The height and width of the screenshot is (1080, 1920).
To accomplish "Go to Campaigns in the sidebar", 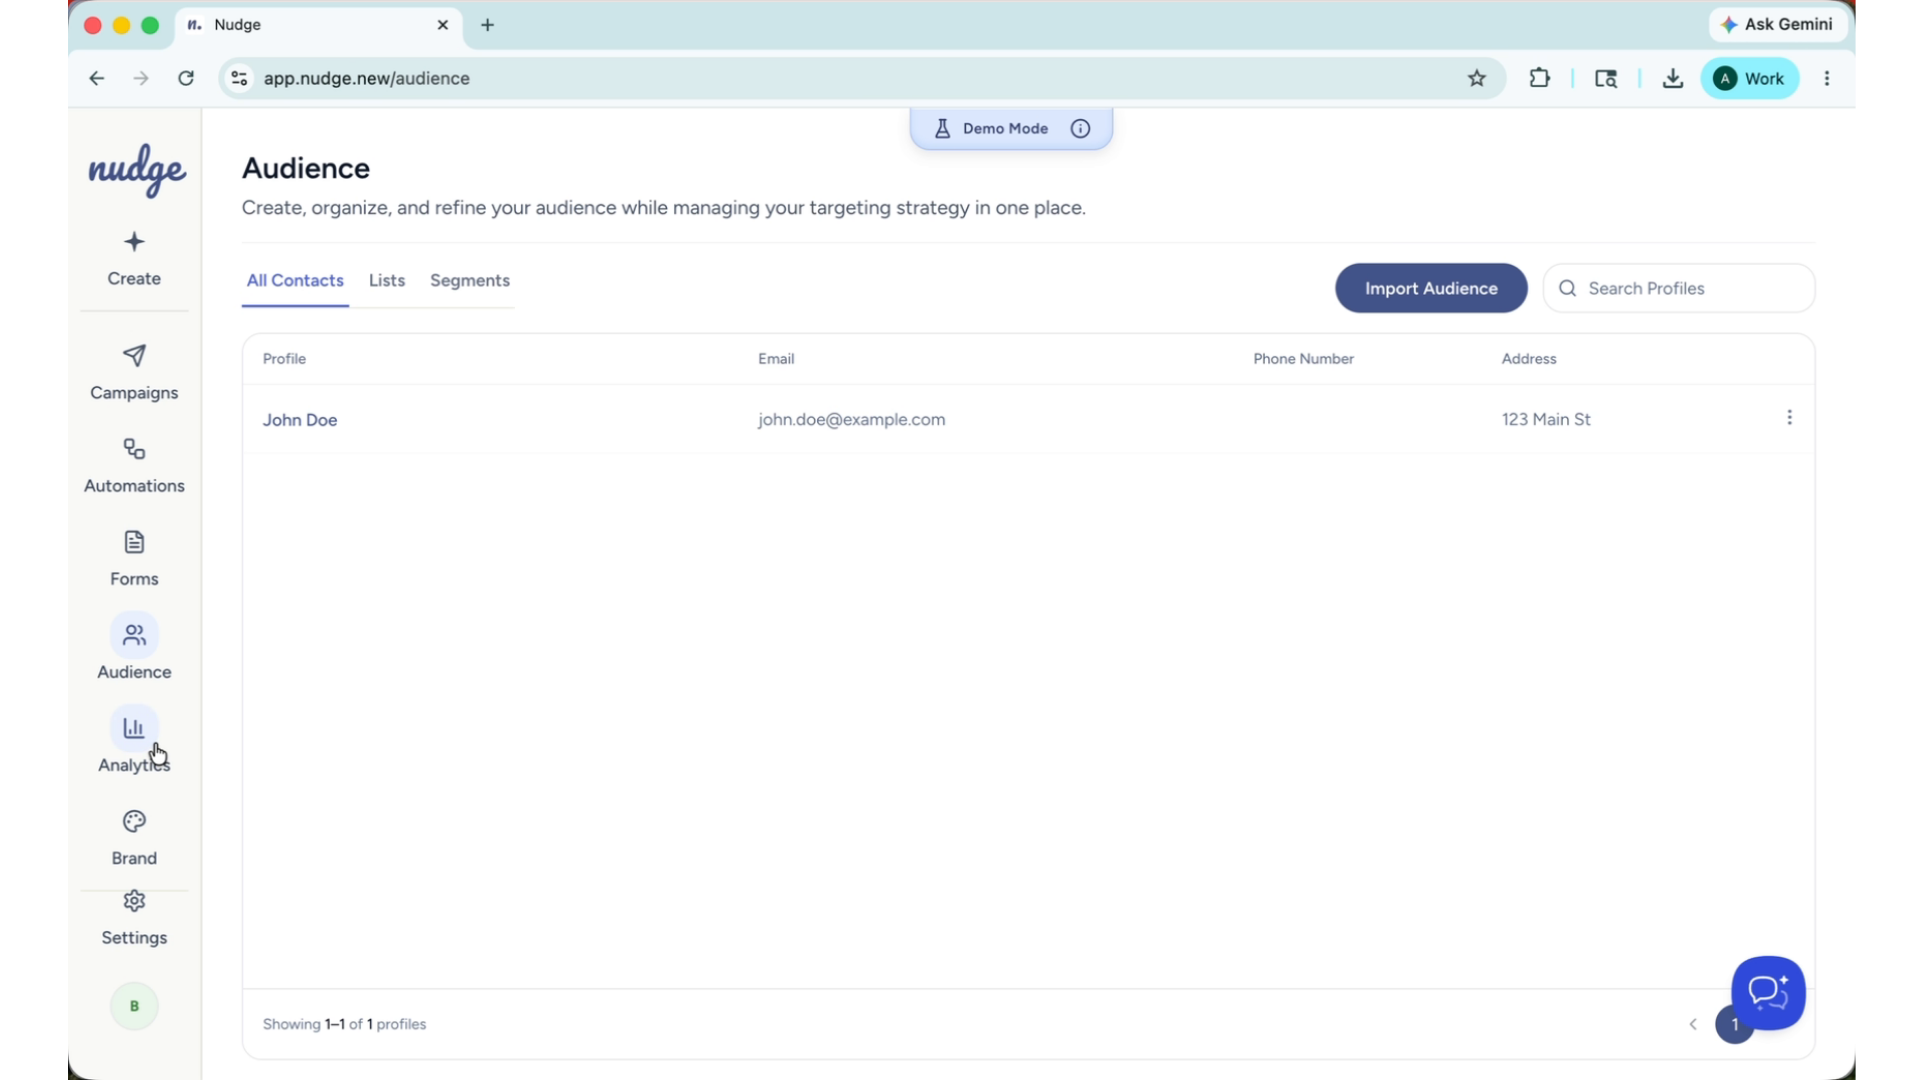I will (134, 373).
